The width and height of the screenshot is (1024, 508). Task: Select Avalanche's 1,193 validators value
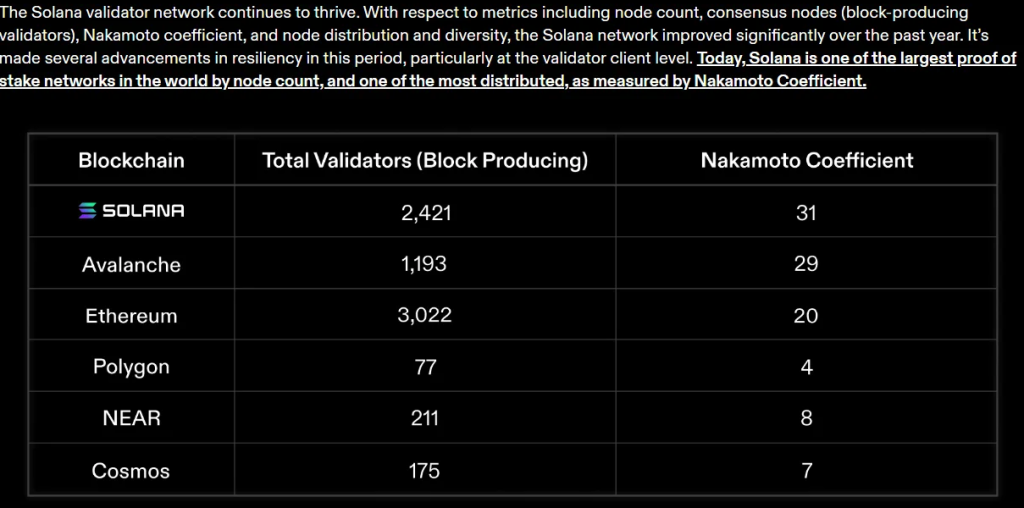[x=425, y=264]
